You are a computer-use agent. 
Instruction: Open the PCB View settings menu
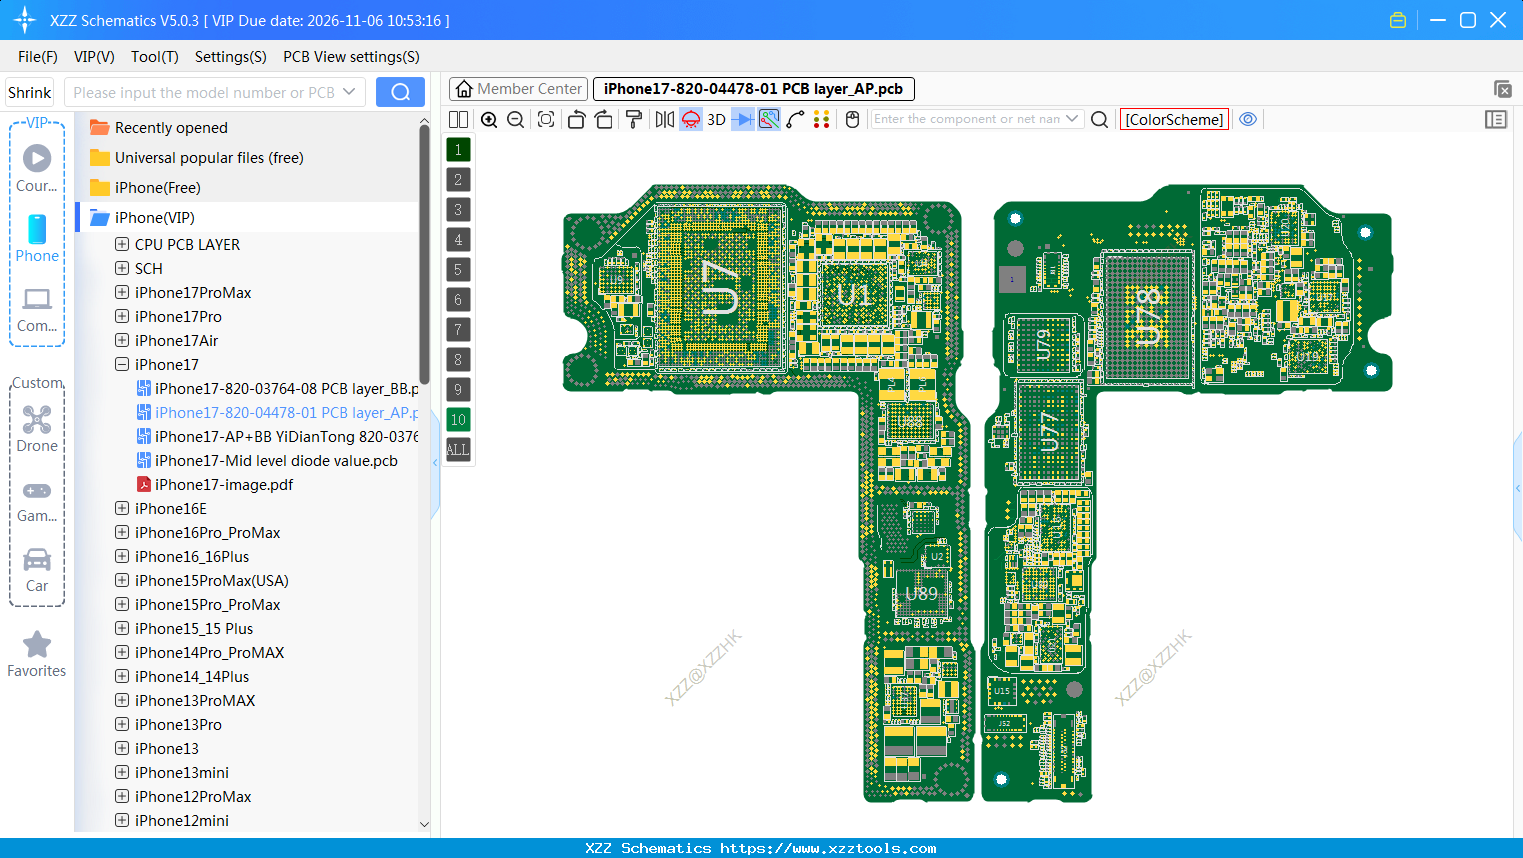tap(350, 57)
